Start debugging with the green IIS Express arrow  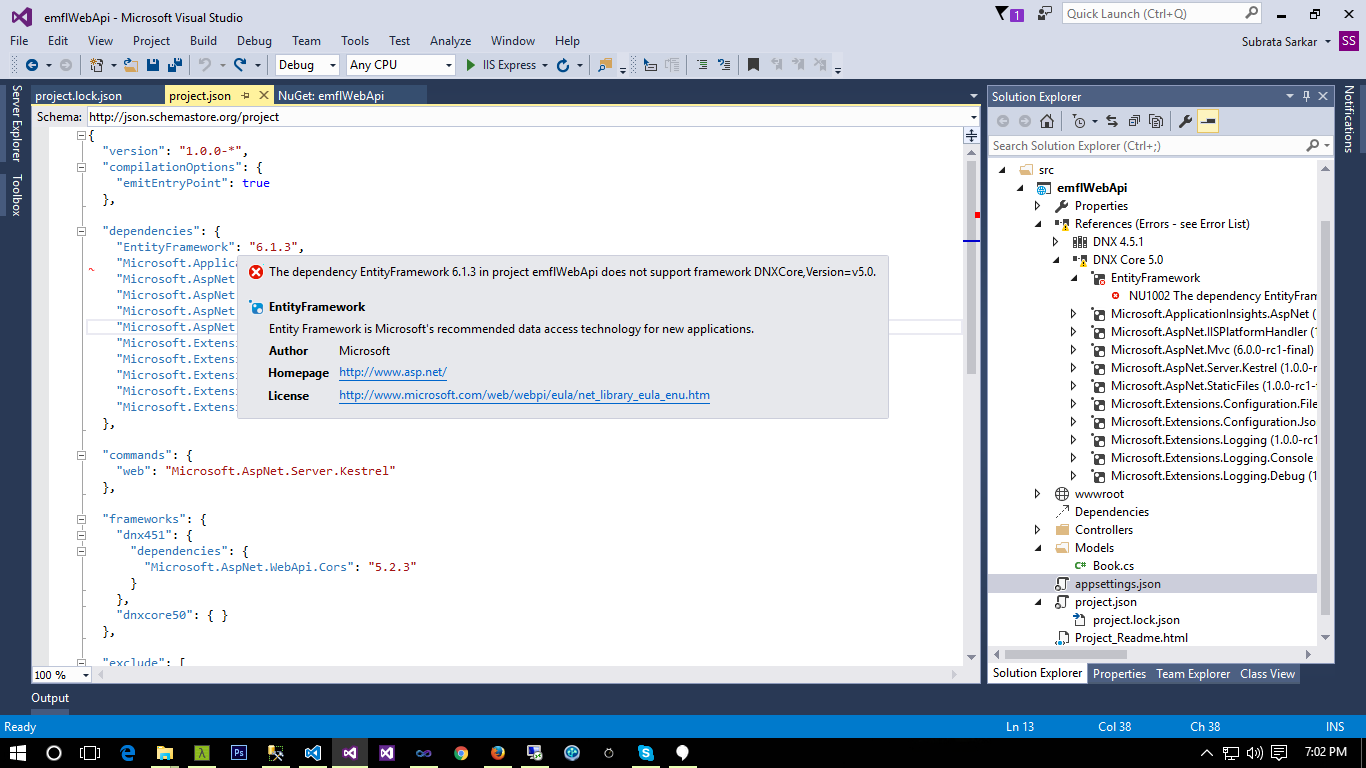472,65
